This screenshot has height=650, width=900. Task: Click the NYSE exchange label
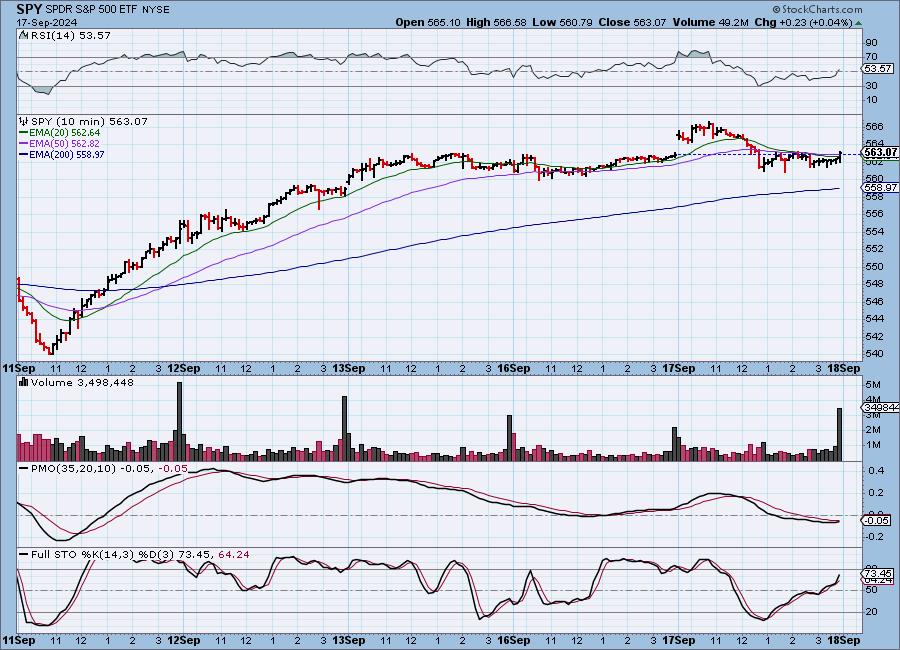[x=155, y=10]
